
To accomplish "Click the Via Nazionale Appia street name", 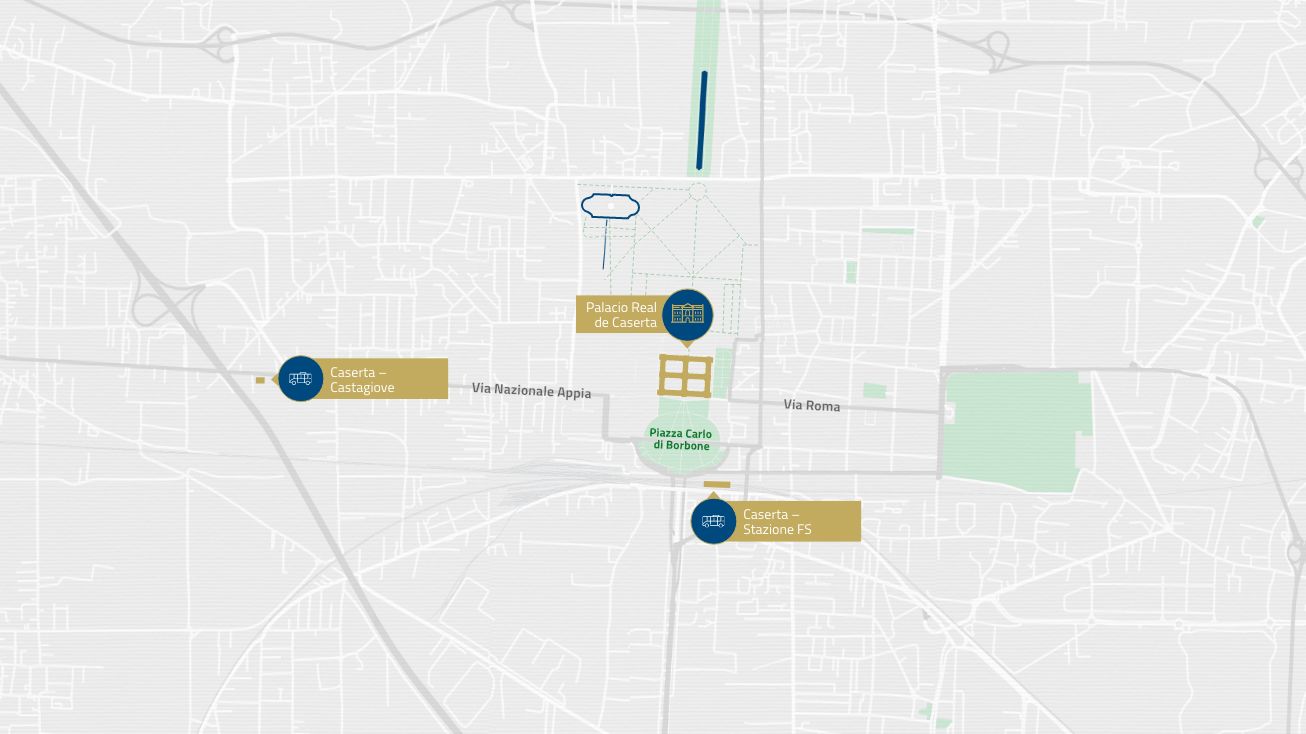I will [532, 391].
